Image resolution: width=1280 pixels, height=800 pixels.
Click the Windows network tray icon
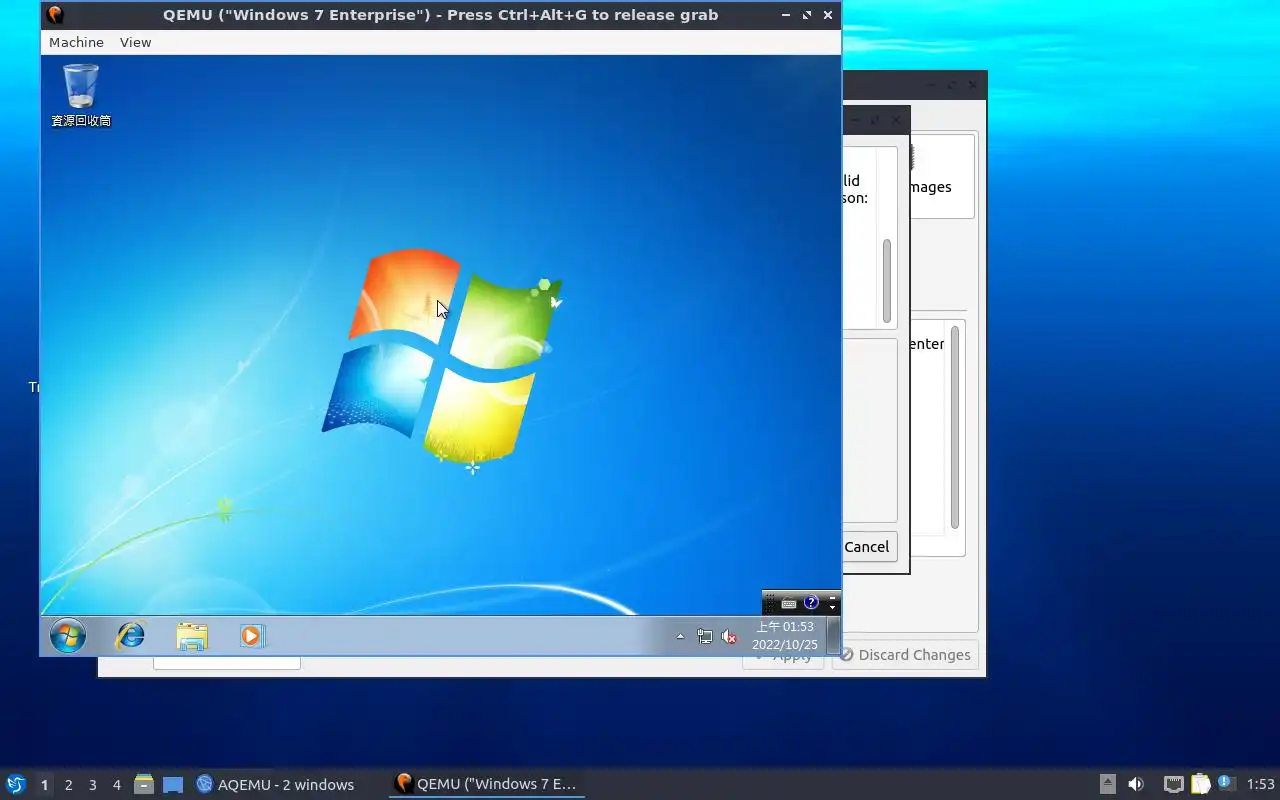coord(705,636)
